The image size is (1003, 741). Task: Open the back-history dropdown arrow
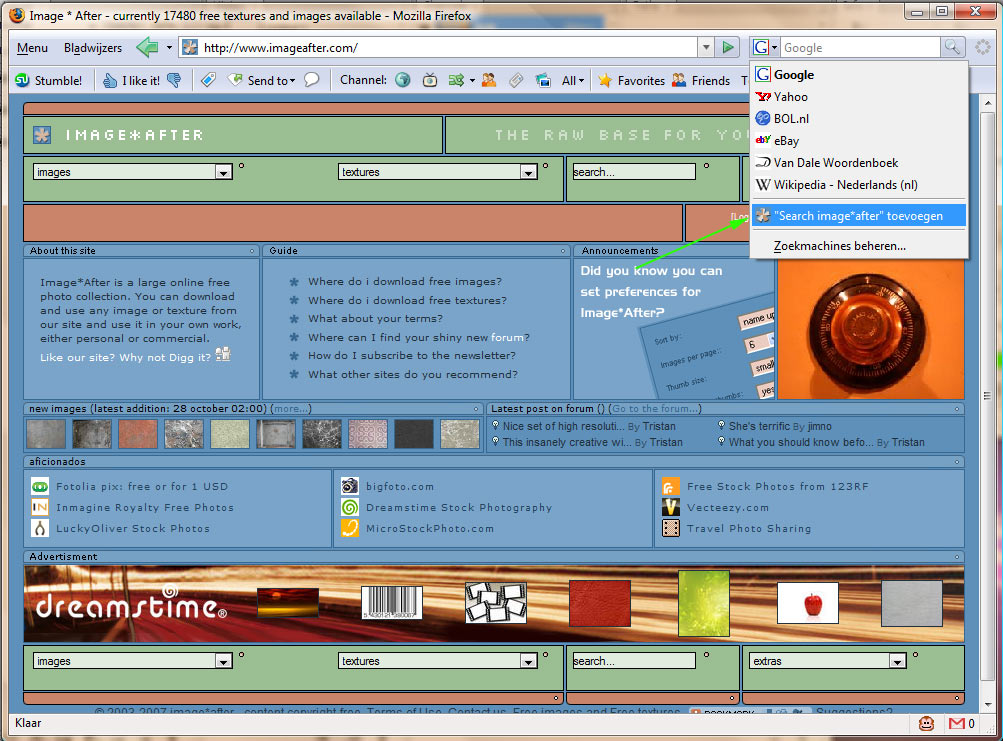point(169,47)
